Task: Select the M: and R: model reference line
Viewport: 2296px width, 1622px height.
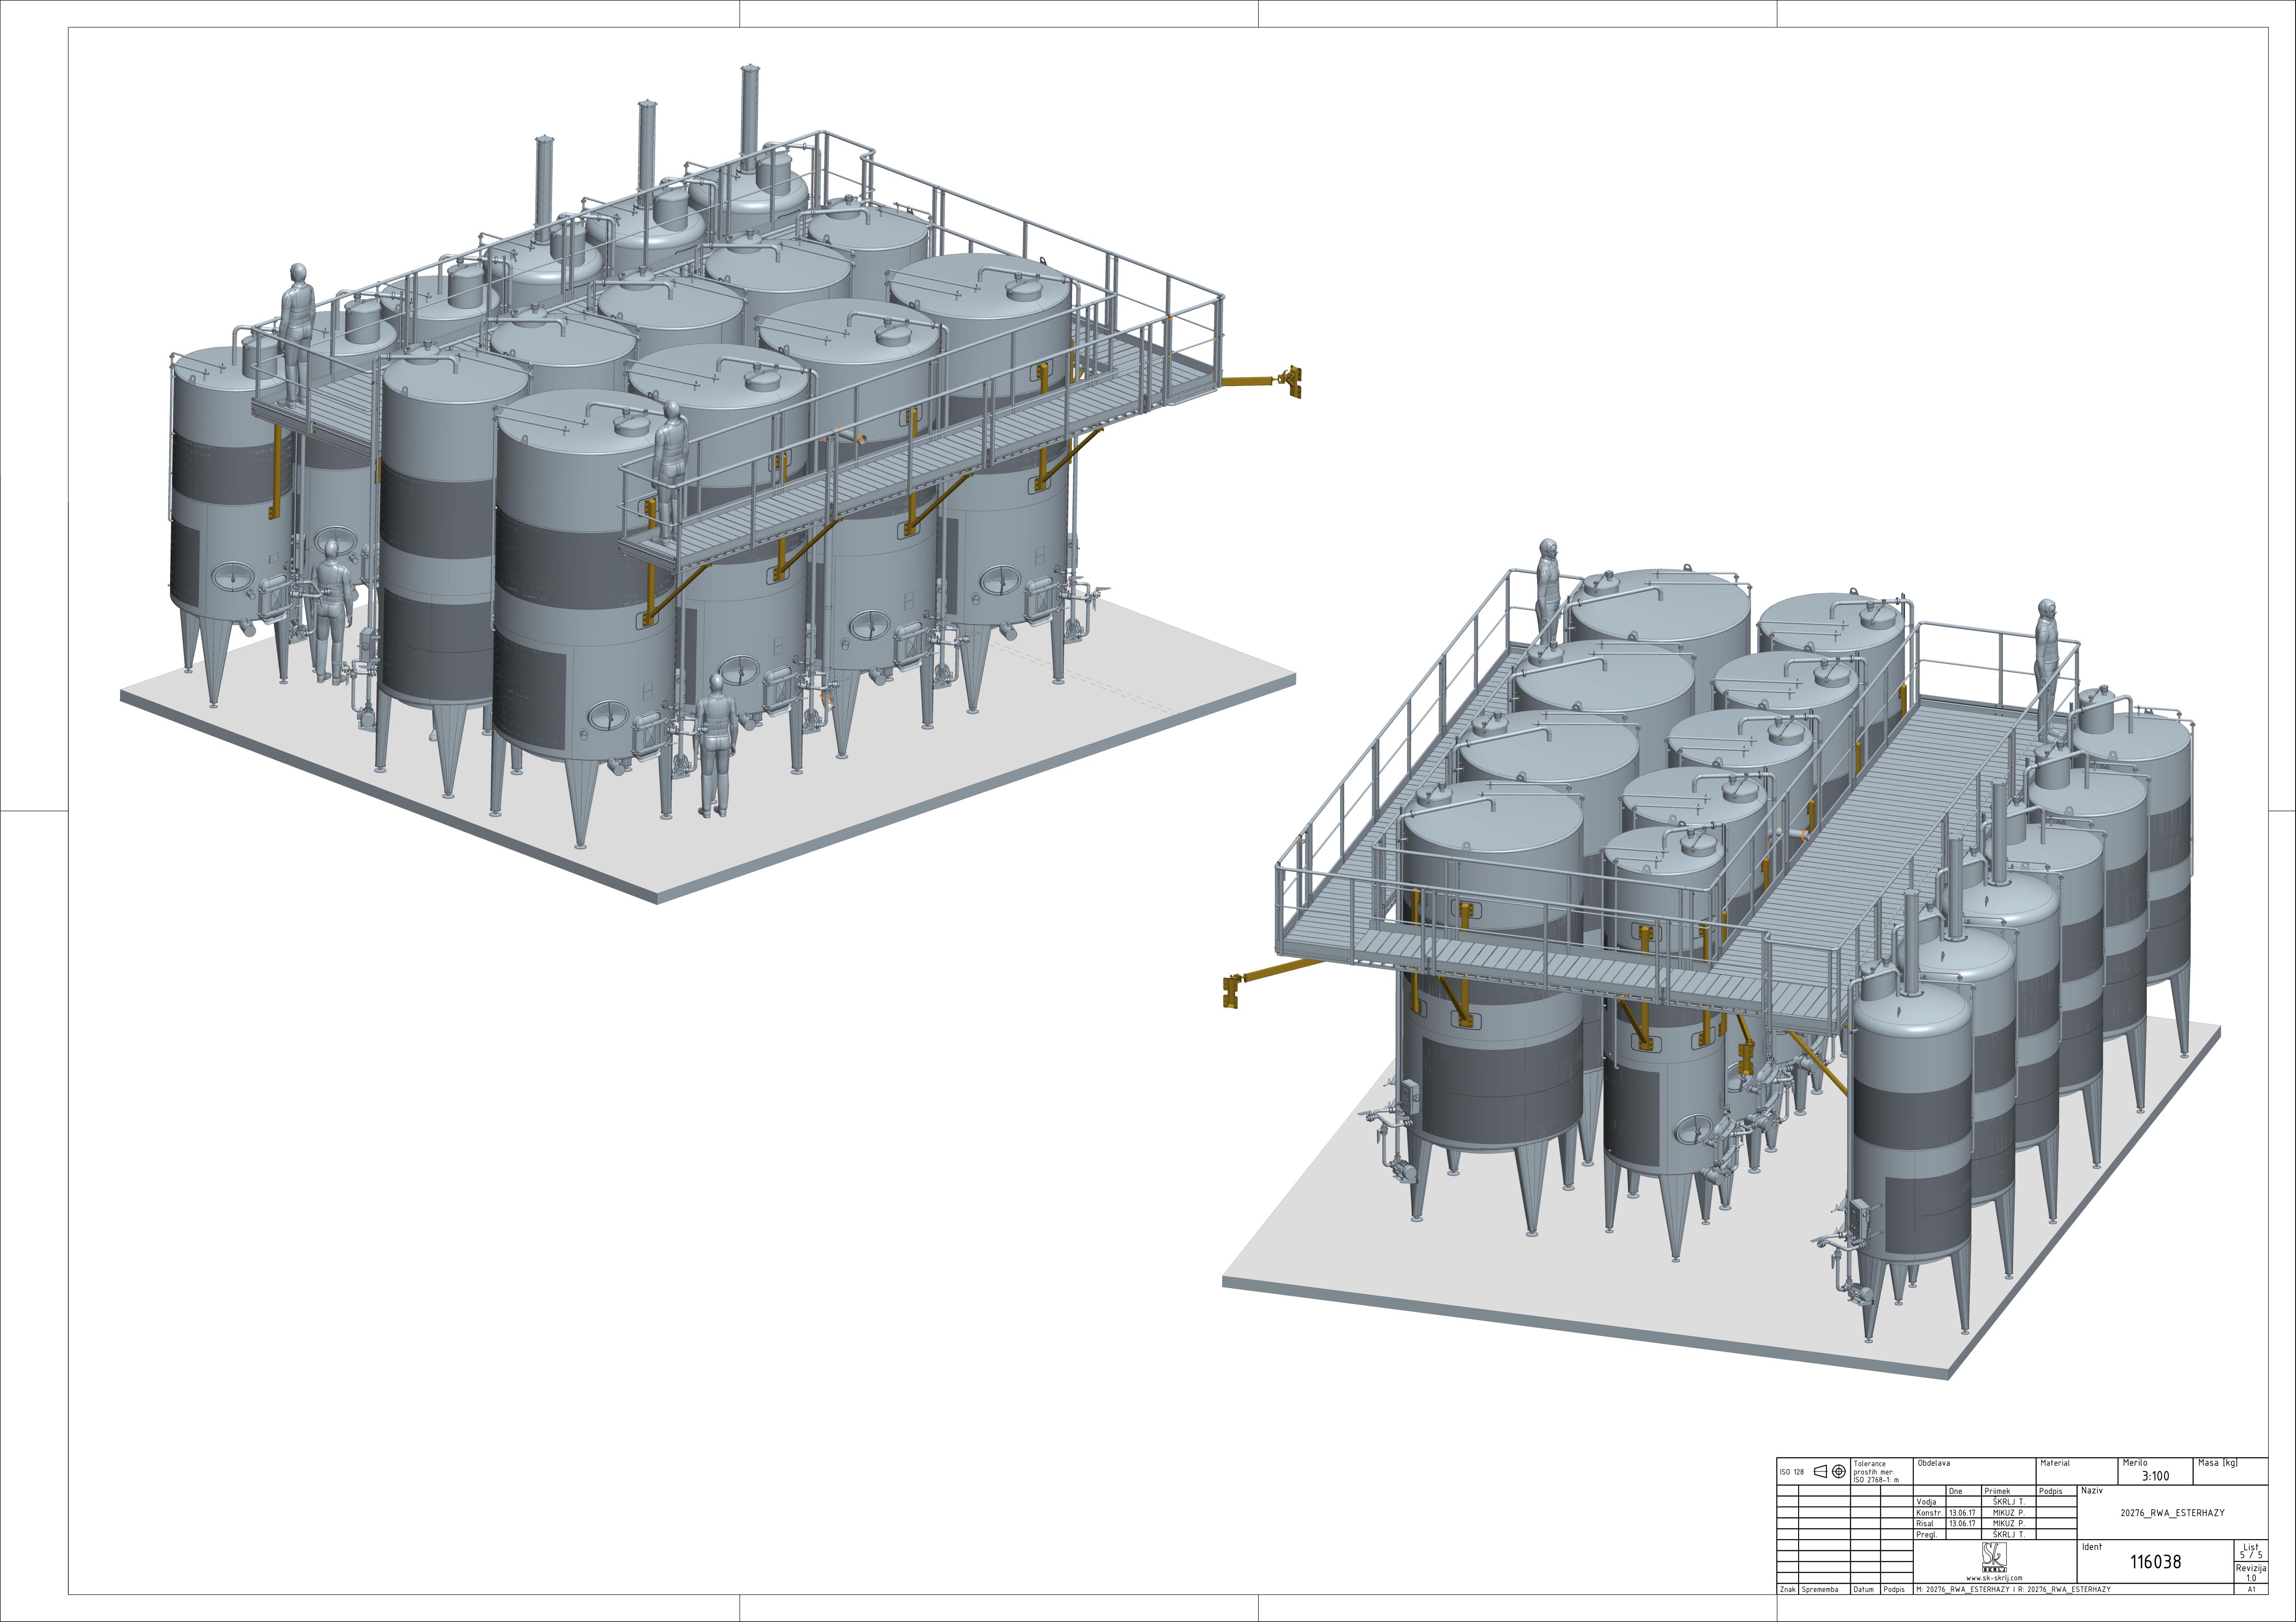Action: click(x=2014, y=1590)
